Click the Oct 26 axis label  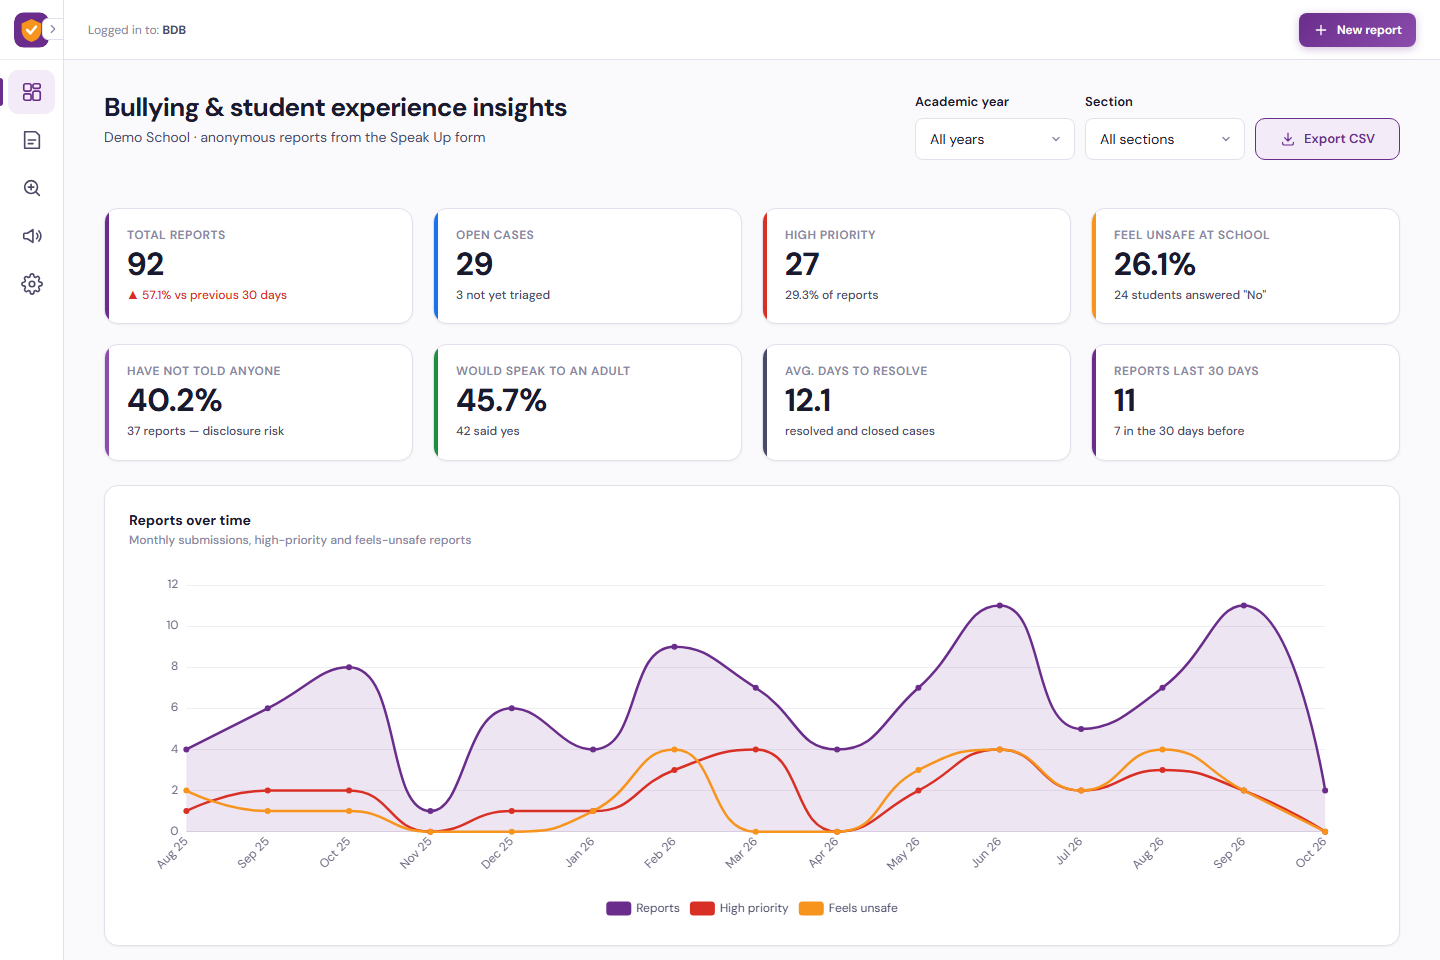tap(1311, 852)
